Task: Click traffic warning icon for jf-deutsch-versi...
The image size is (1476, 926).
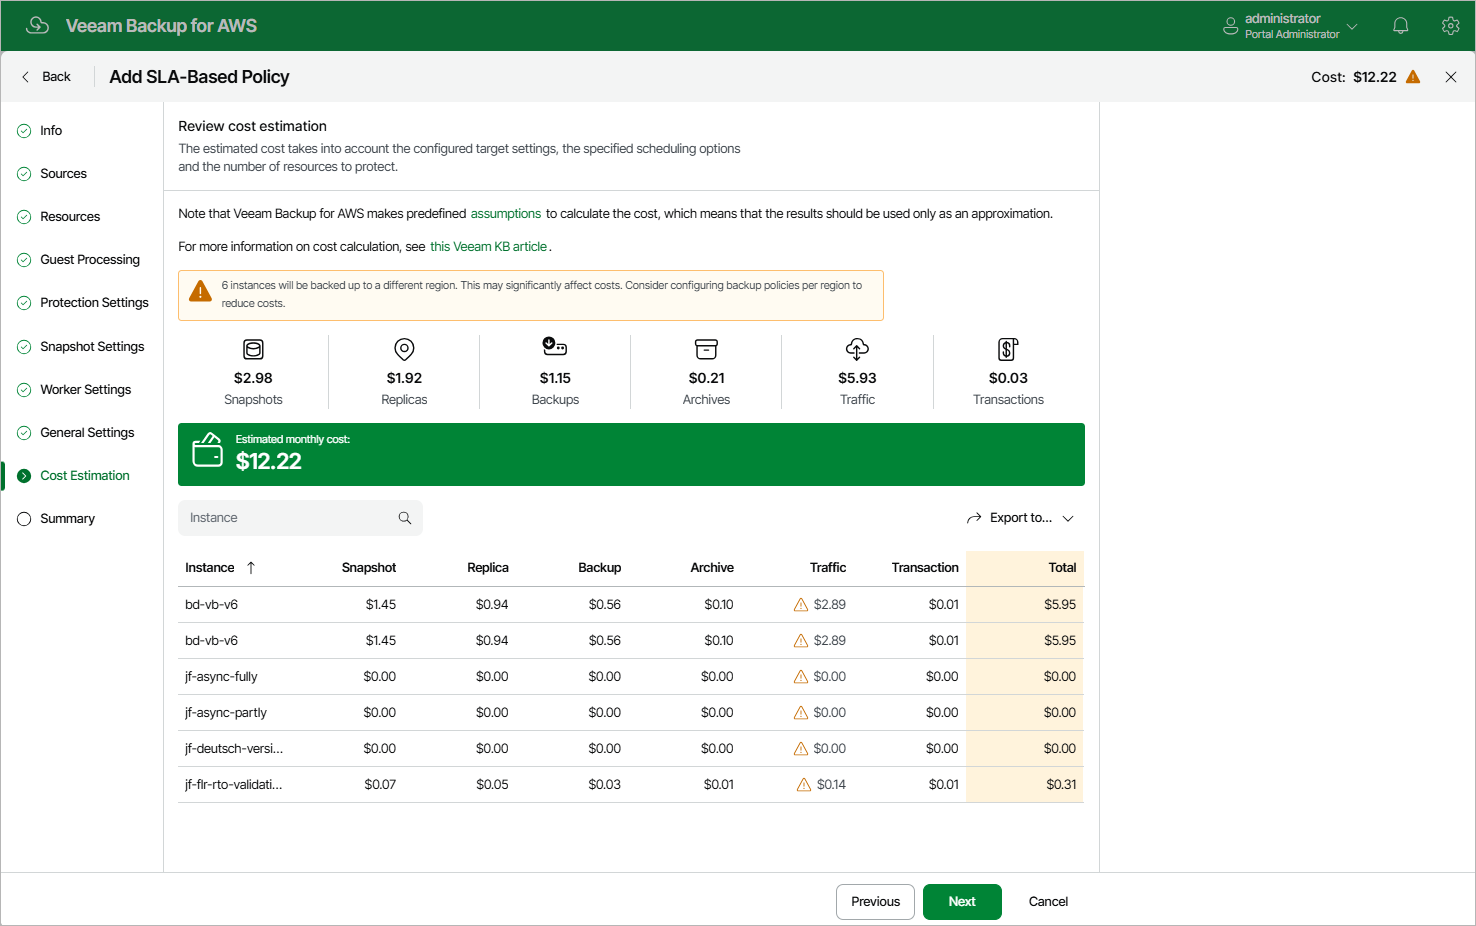Action: click(x=801, y=749)
